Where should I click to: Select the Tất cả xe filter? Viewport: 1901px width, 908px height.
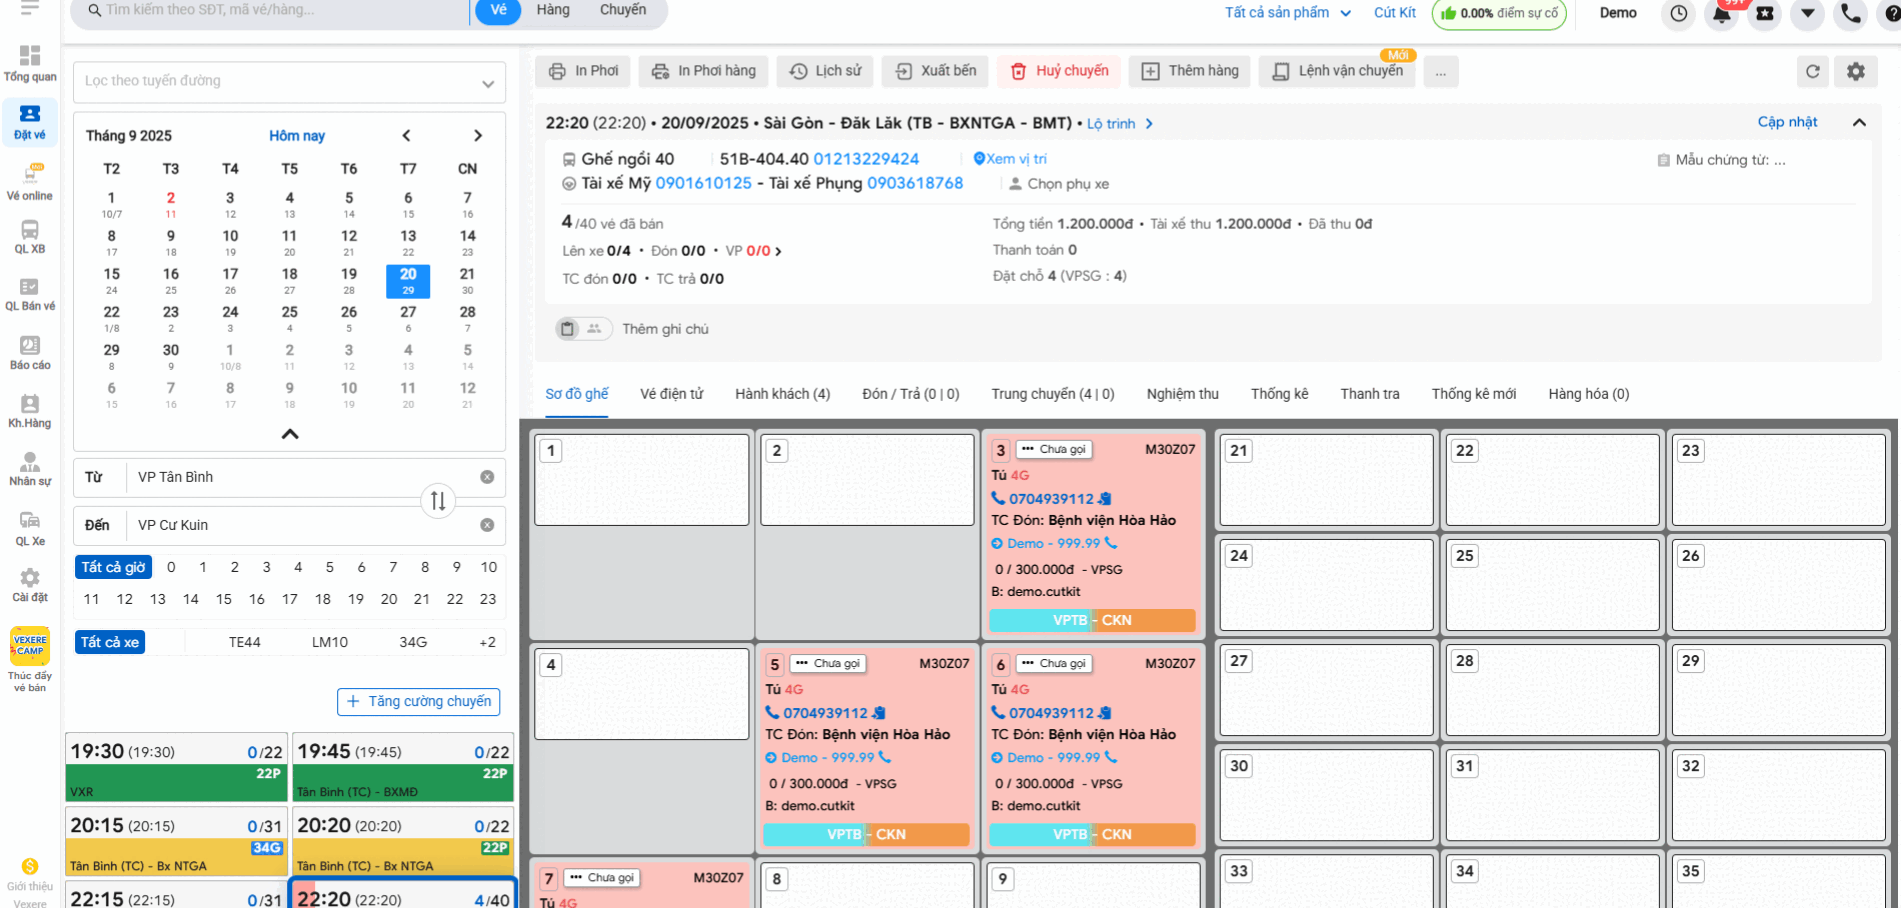[110, 642]
